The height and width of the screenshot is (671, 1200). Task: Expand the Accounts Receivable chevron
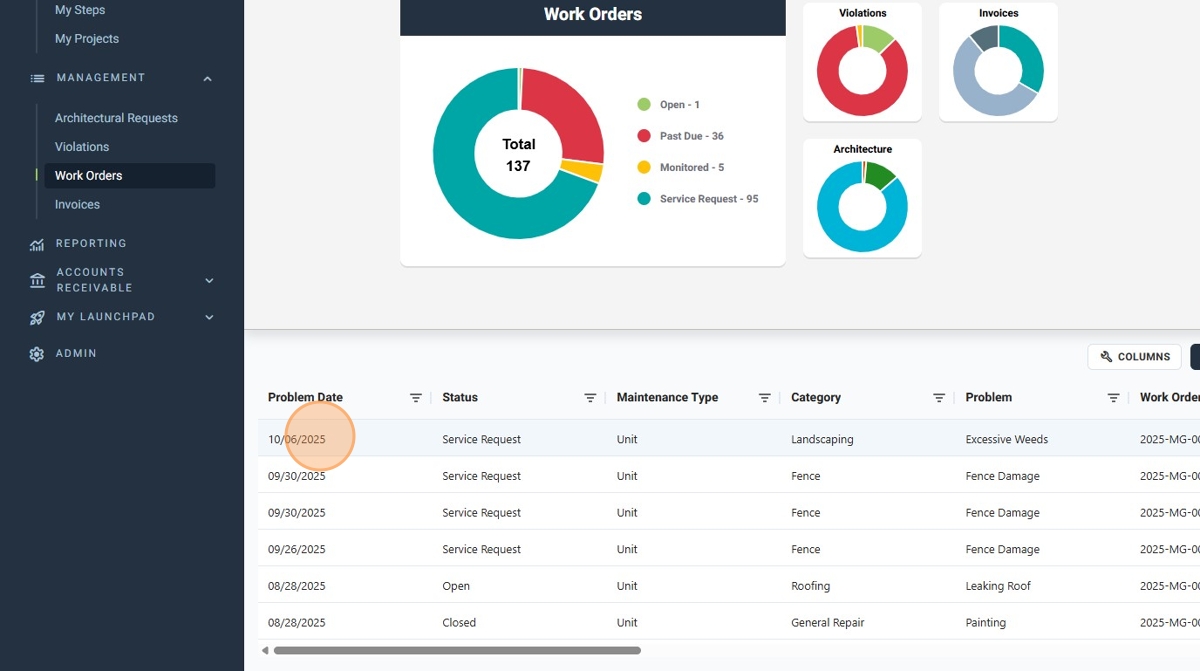point(209,281)
